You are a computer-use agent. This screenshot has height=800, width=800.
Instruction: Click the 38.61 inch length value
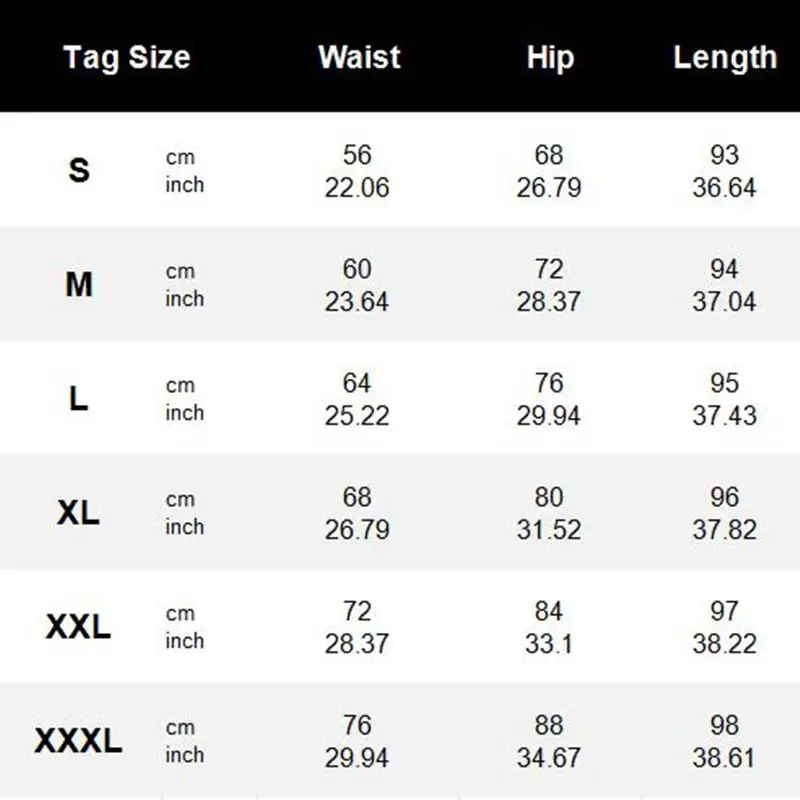725,758
